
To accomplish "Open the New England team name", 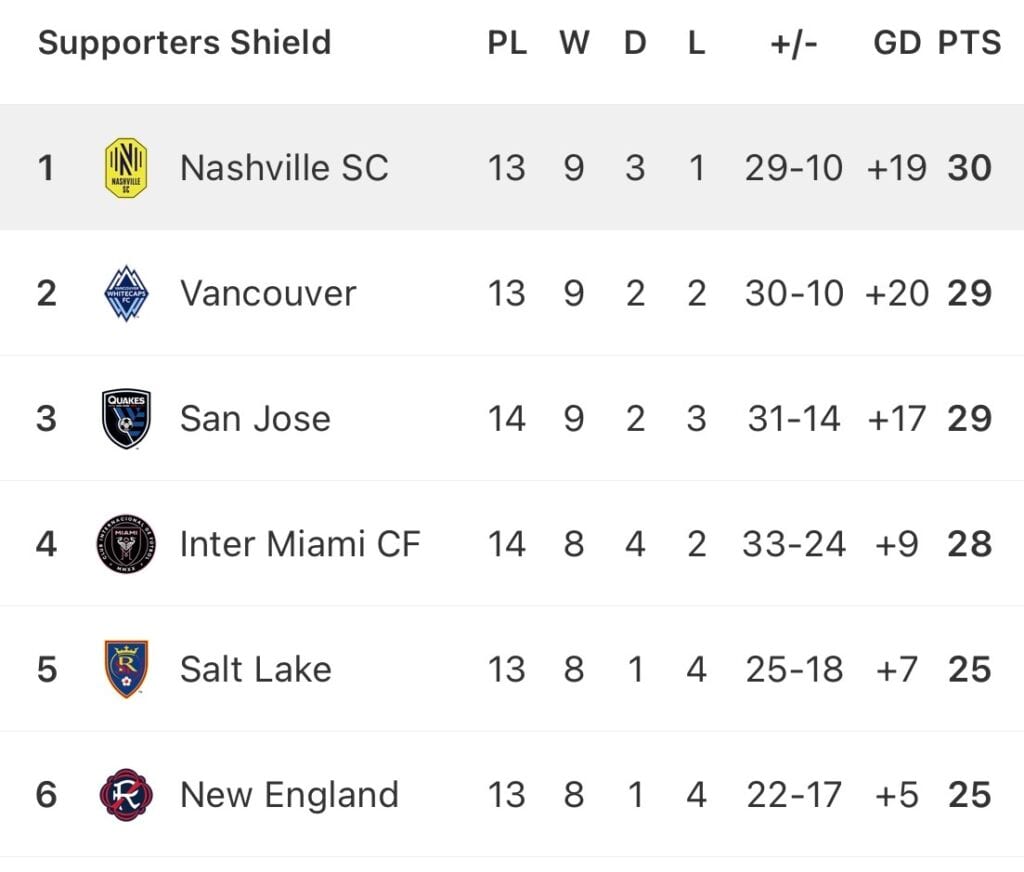I will coord(289,795).
